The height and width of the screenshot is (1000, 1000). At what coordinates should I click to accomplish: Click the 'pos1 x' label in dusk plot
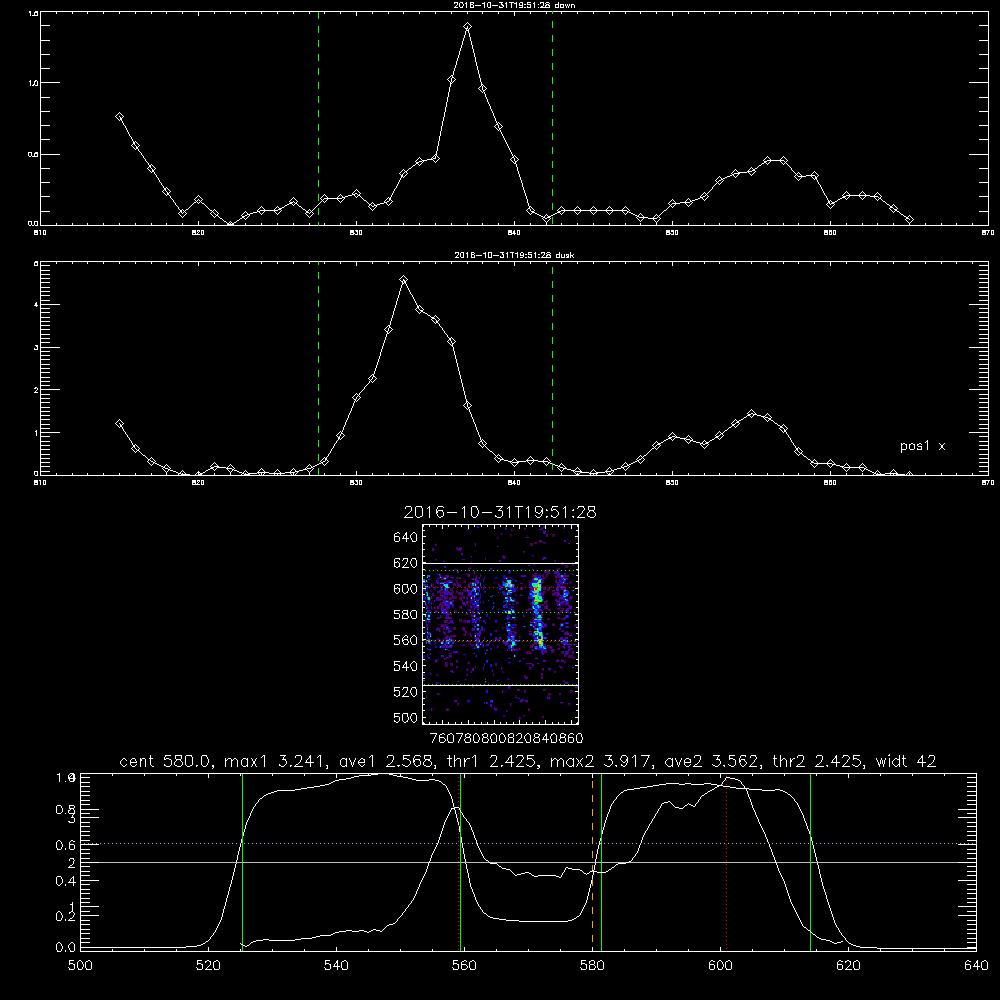tap(922, 446)
